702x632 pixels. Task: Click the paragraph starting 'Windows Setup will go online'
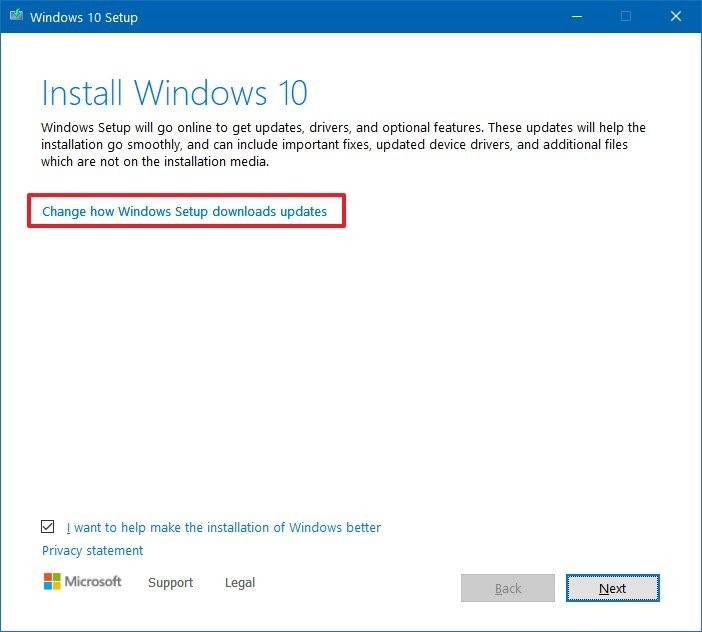(x=343, y=145)
